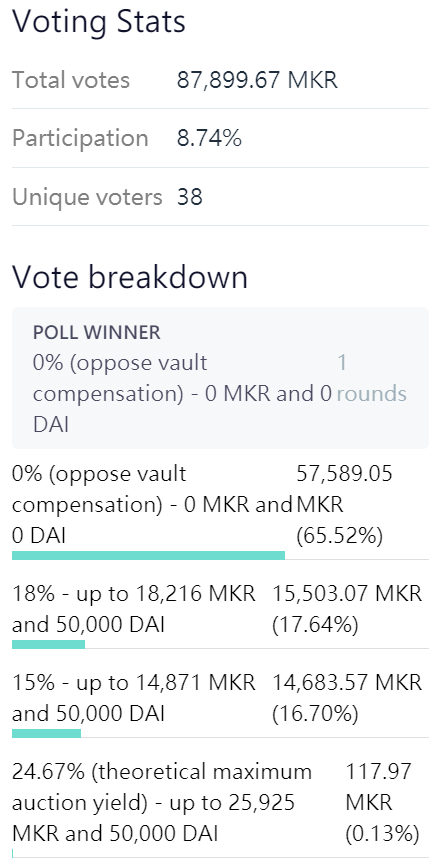Select the Unique voters label
The height and width of the screenshot is (865, 442).
(x=87, y=196)
